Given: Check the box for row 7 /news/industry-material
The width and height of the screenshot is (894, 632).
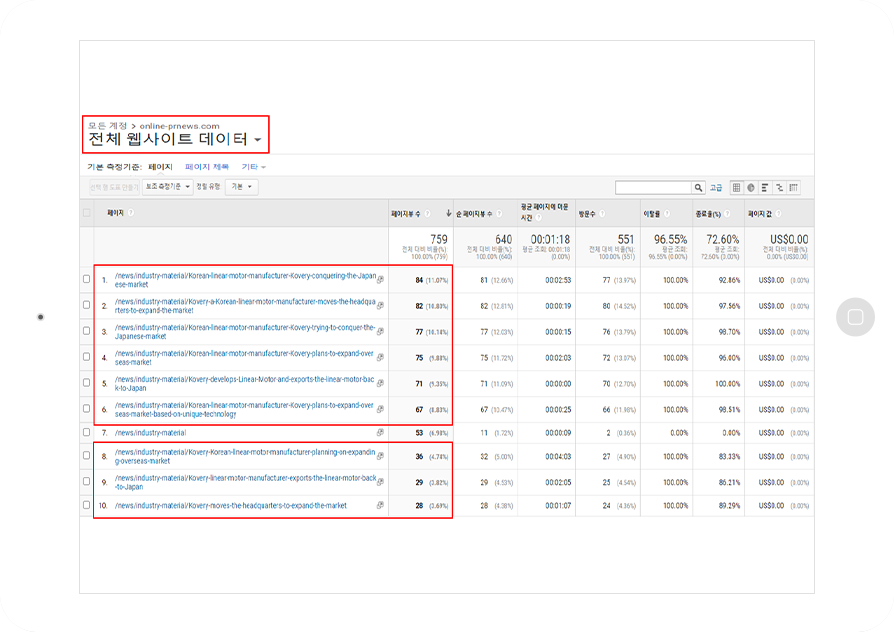Looking at the screenshot, I should [87, 432].
